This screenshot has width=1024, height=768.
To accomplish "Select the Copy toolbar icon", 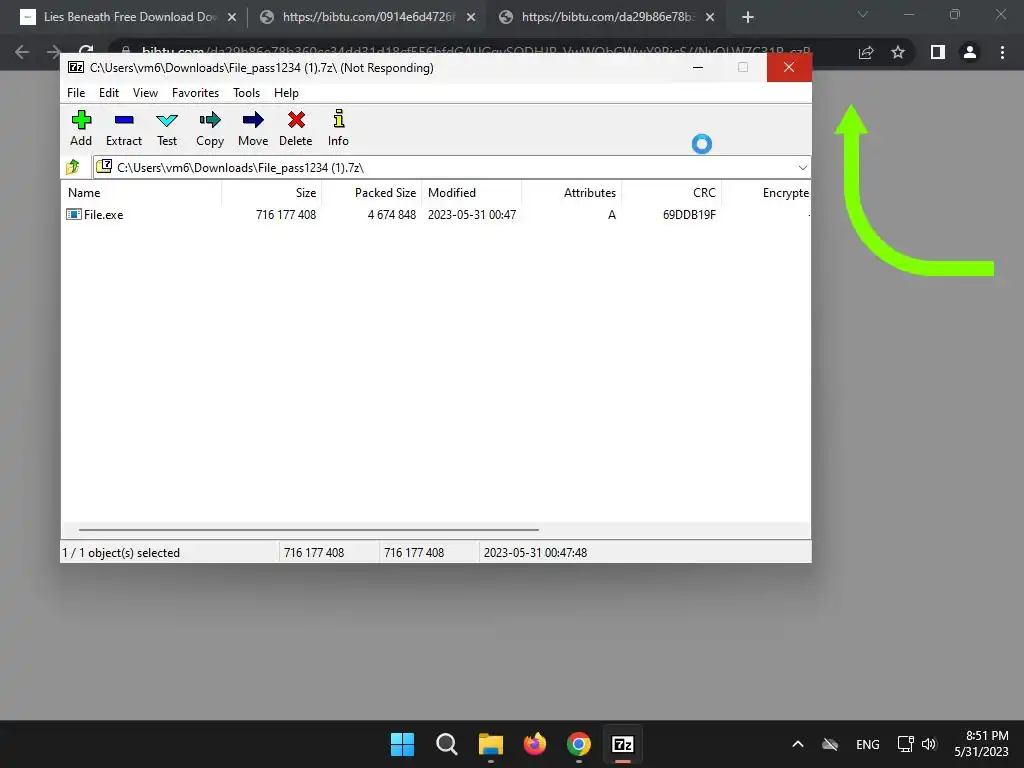I will point(210,128).
